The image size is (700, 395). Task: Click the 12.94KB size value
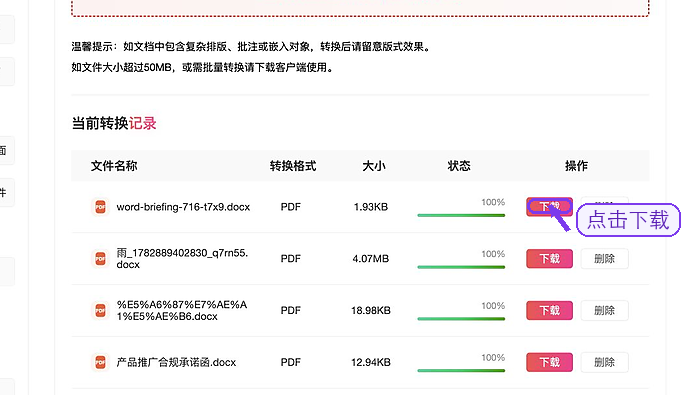tap(371, 362)
